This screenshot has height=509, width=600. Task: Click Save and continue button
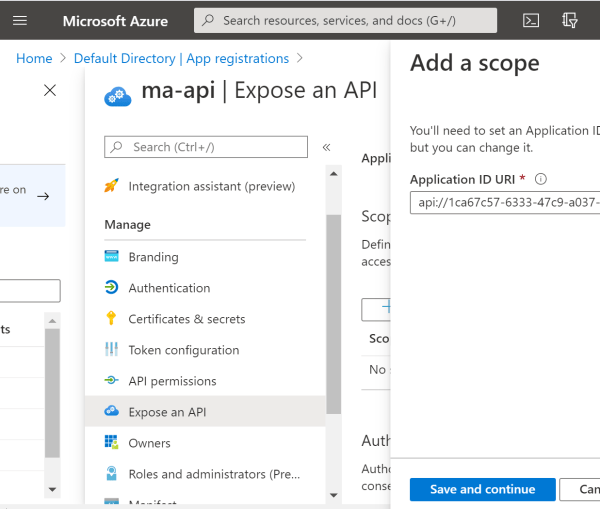[x=483, y=489]
